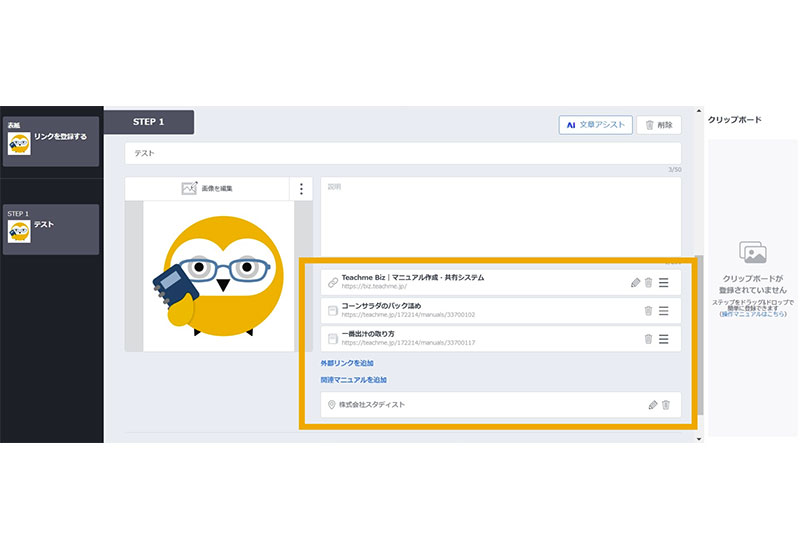800x550 pixels.
Task: Click pencil edit icon on Teachme Biz link
Action: [x=635, y=283]
